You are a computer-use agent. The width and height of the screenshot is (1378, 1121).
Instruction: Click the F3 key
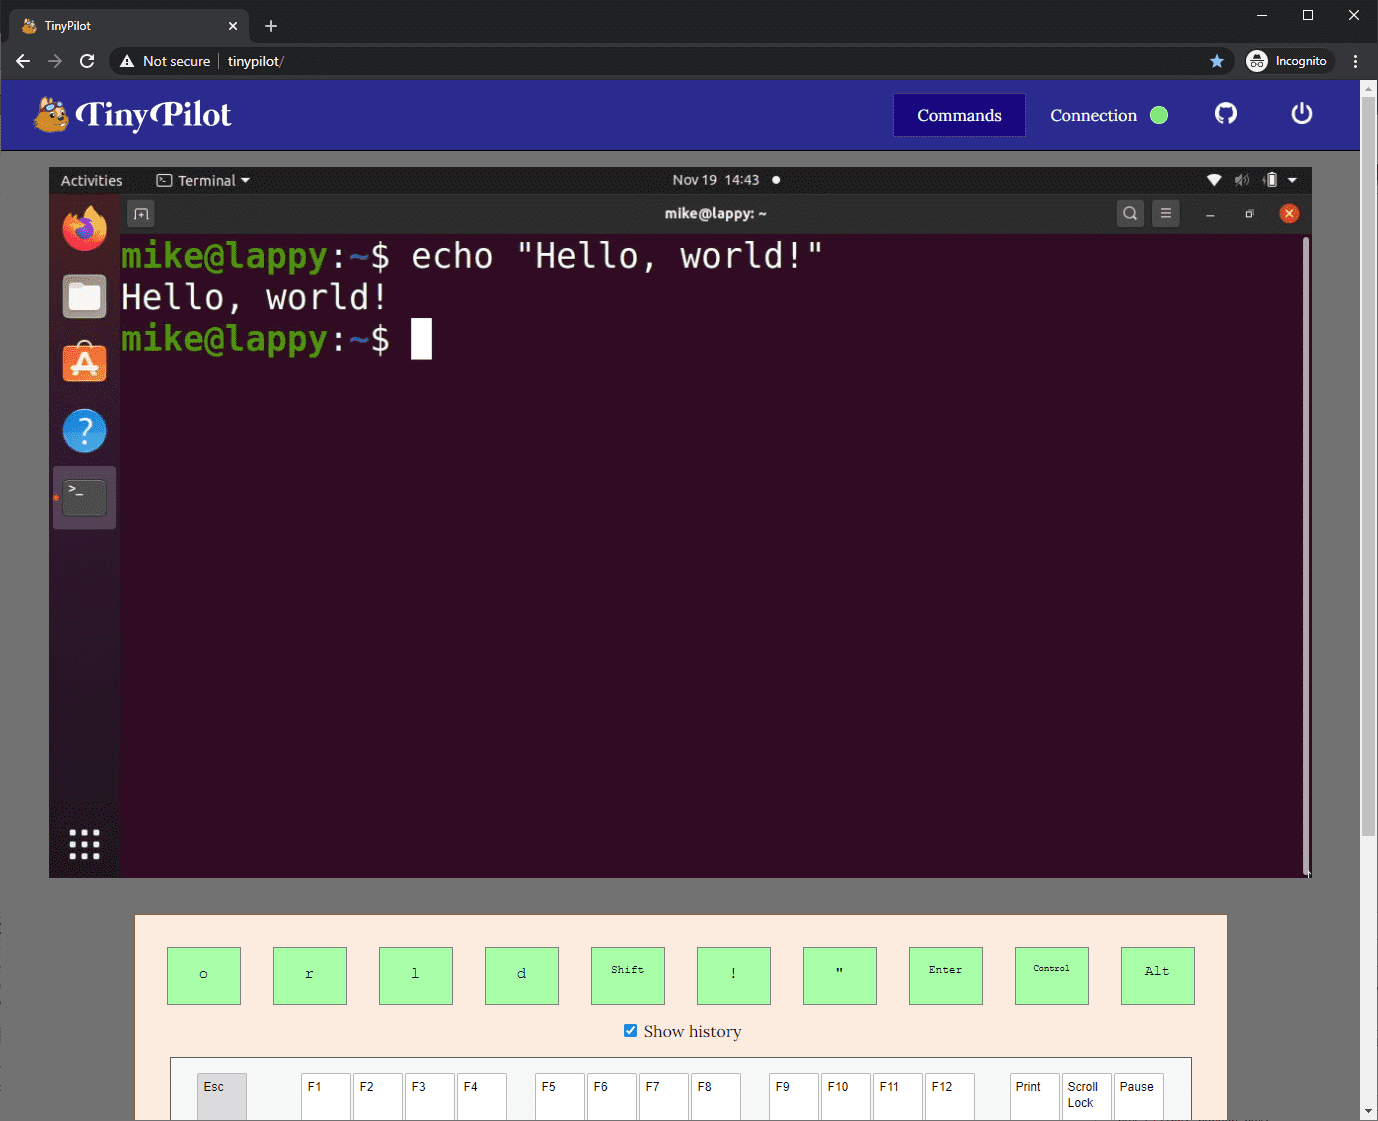click(x=430, y=1096)
